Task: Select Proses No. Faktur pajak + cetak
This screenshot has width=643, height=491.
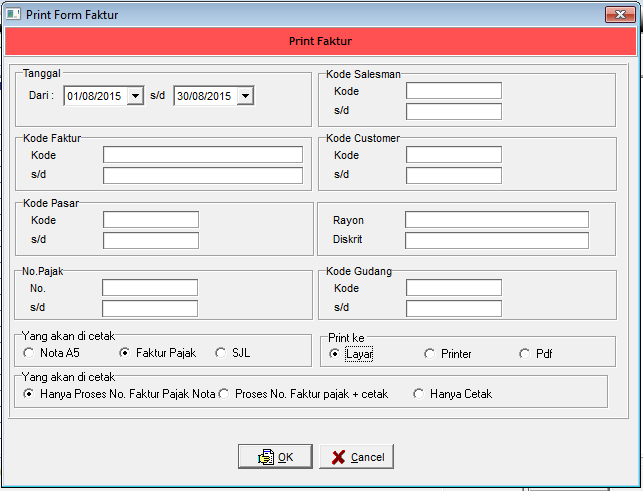Action: [x=224, y=394]
